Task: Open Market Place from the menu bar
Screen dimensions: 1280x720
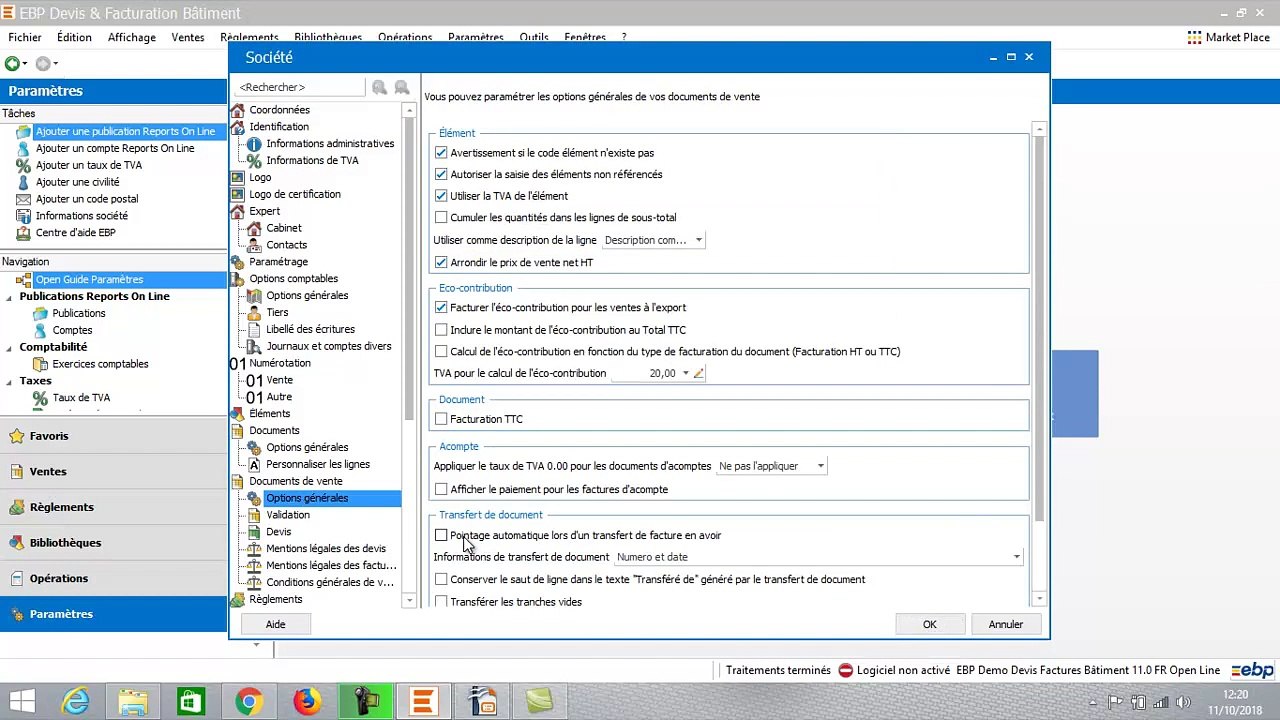Action: (x=1228, y=37)
